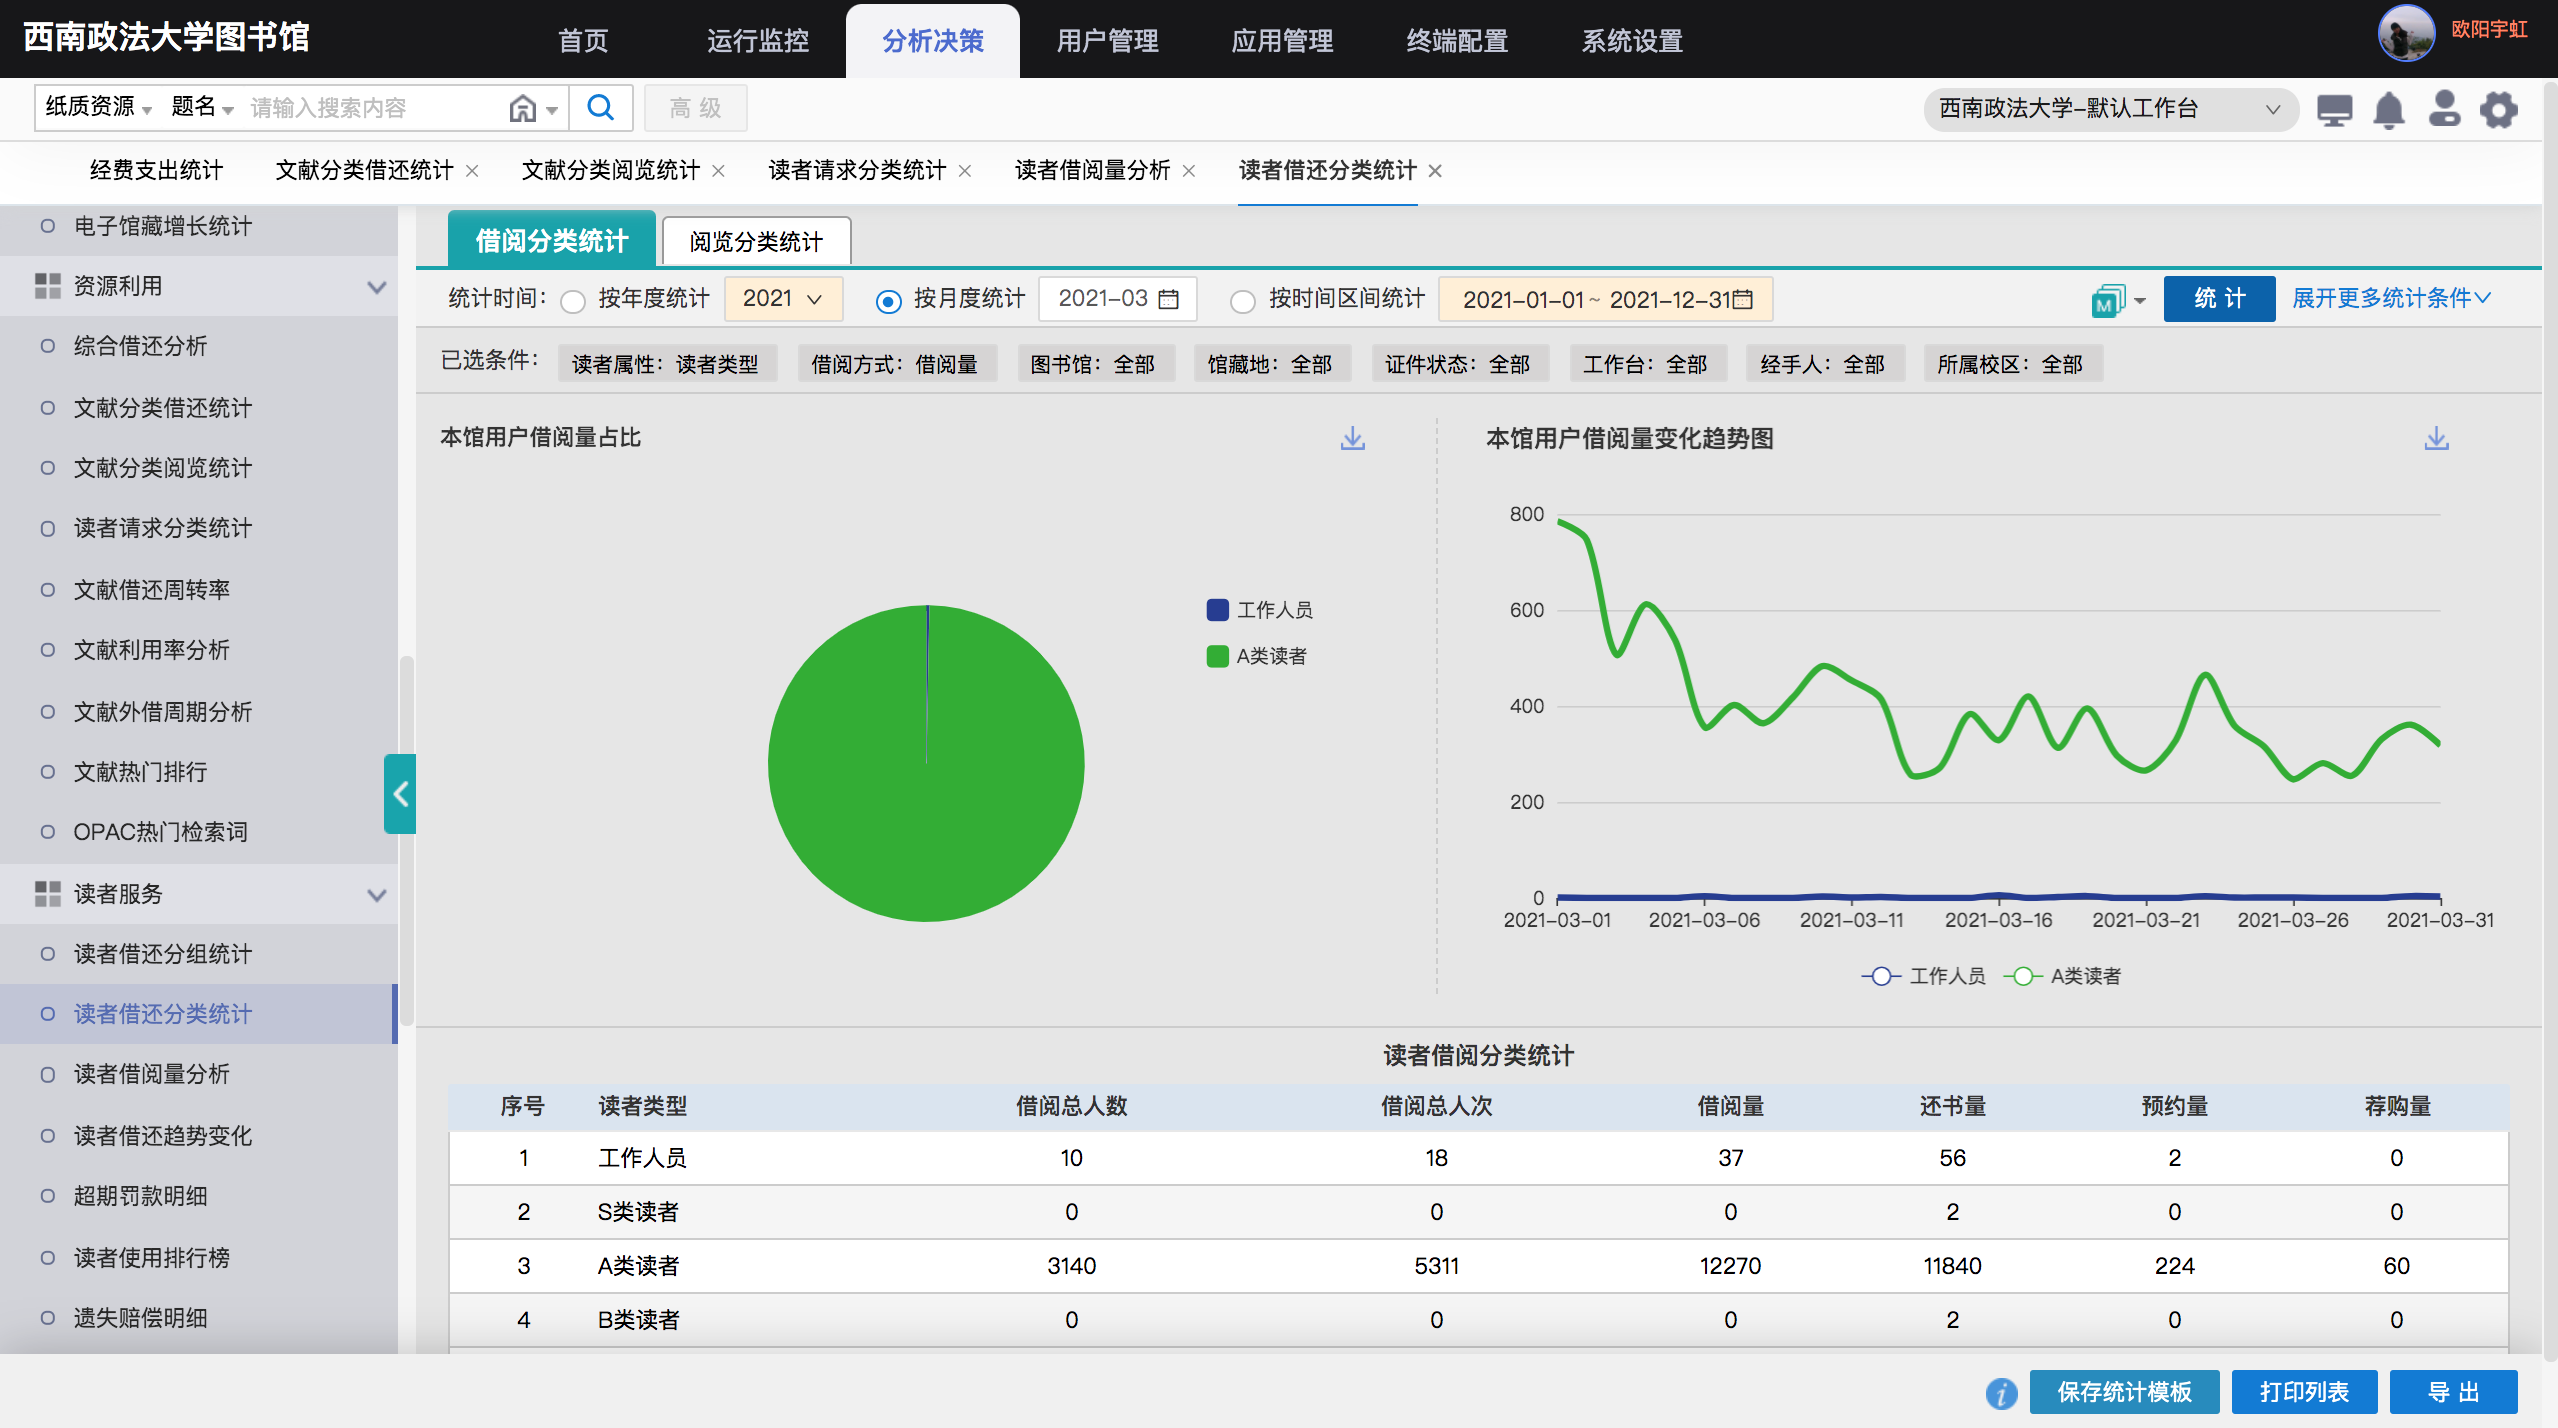Click the notification bell icon
The height and width of the screenshot is (1428, 2558).
tap(2389, 109)
